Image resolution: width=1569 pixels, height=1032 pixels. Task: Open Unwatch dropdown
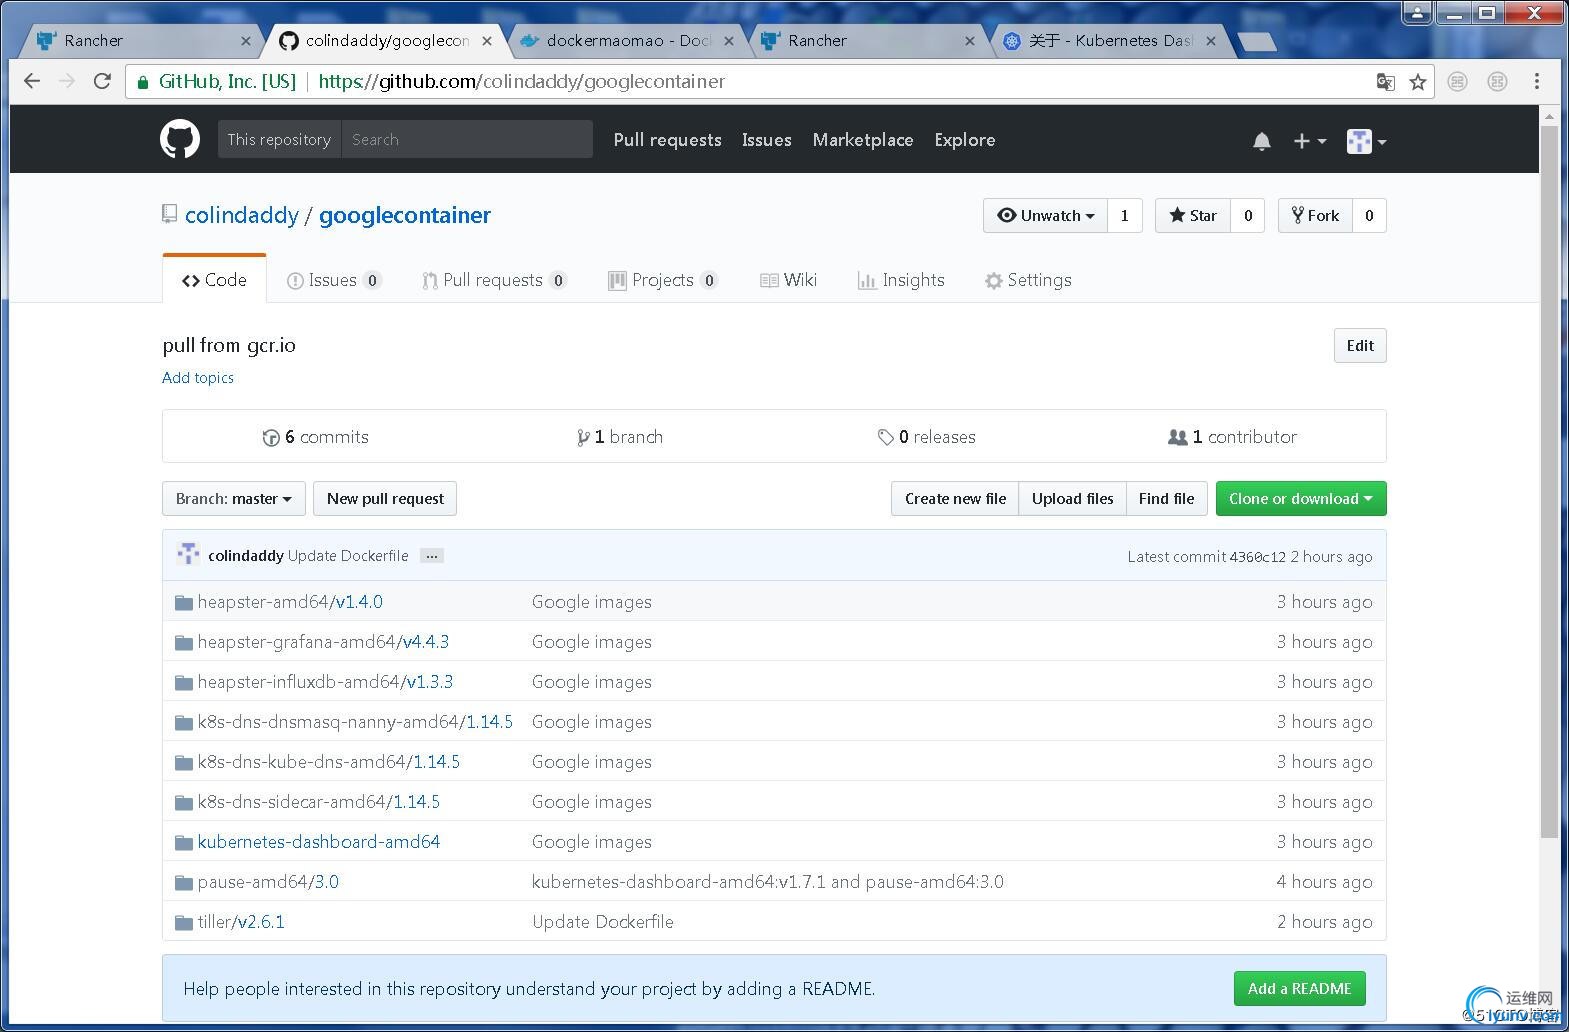(1045, 216)
